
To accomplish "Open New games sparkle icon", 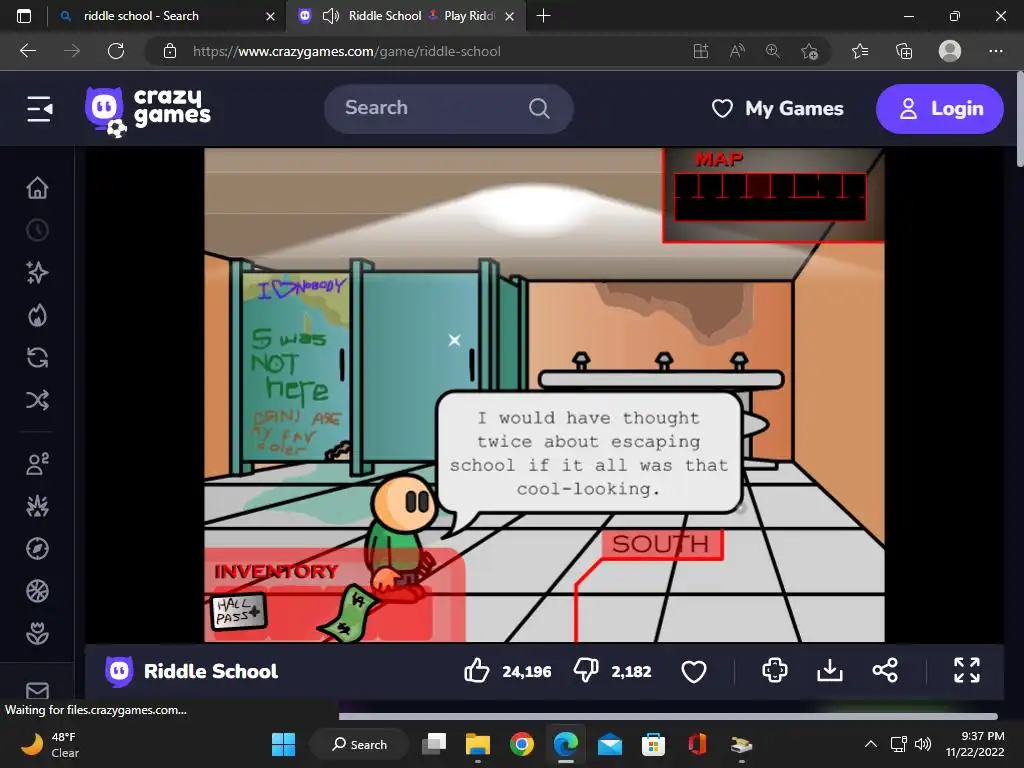I will pos(37,272).
